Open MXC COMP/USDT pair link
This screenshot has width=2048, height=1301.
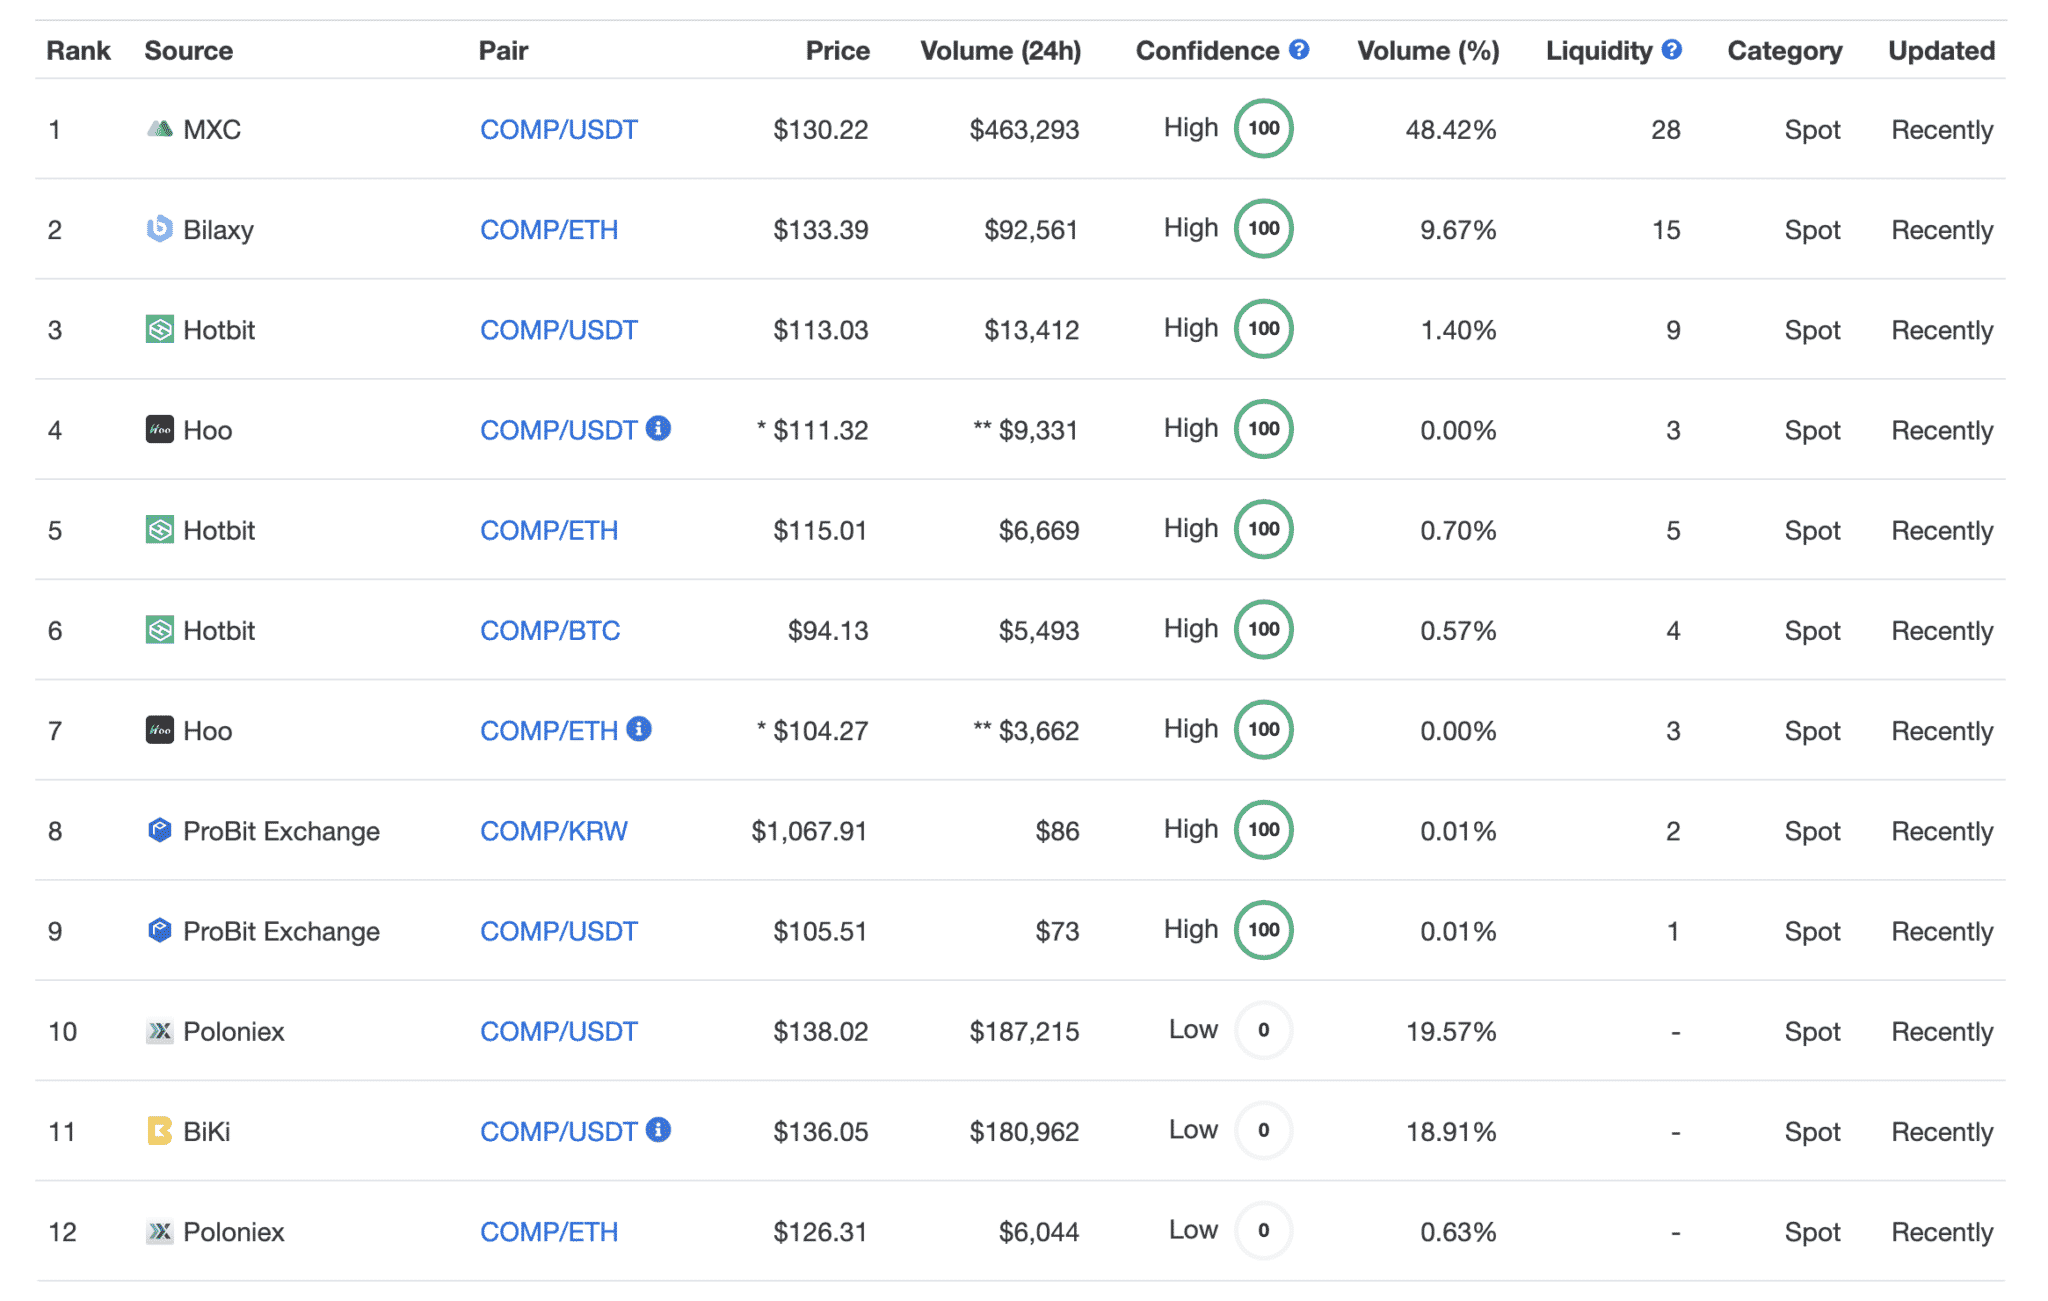559,130
